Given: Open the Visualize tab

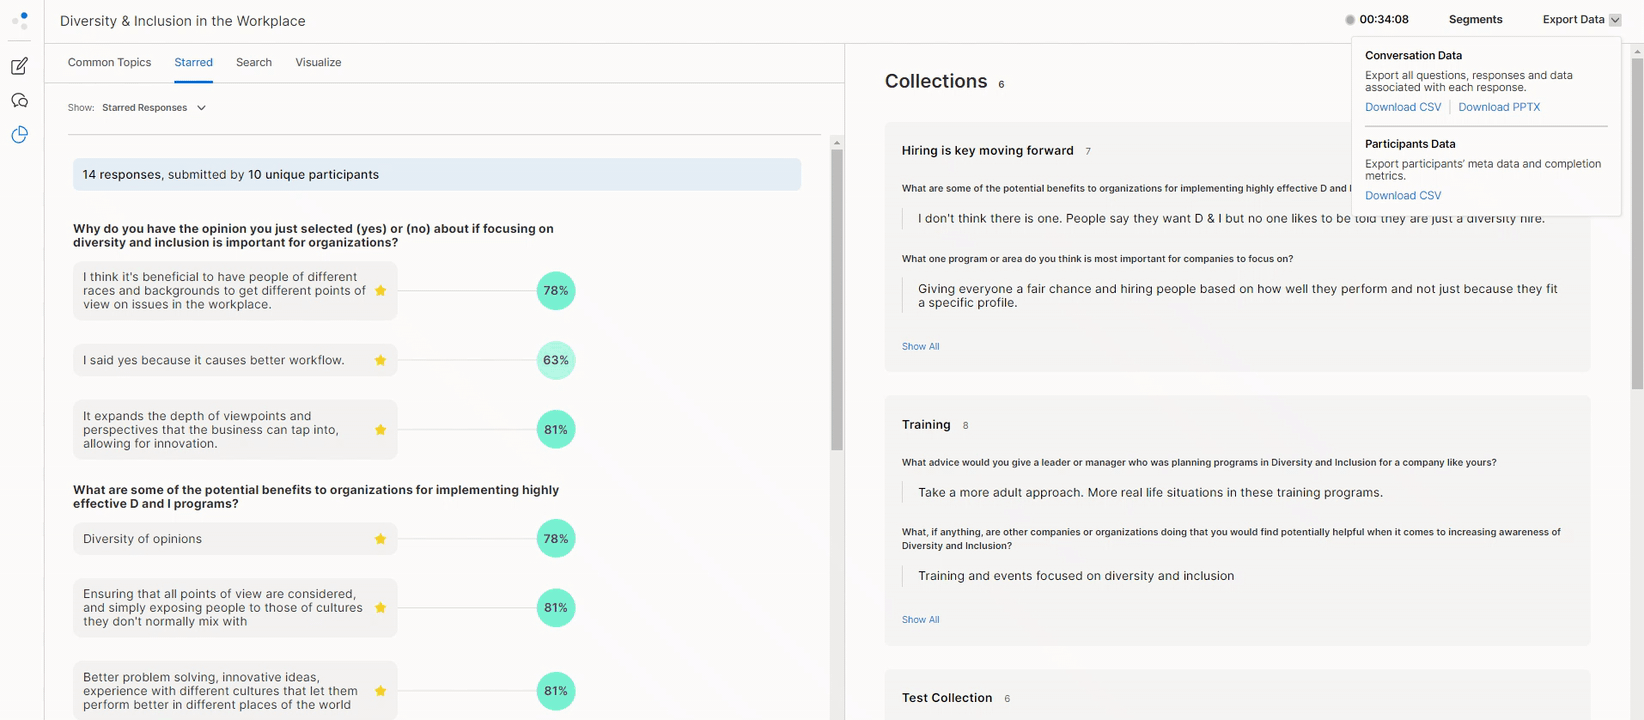Looking at the screenshot, I should pos(318,62).
